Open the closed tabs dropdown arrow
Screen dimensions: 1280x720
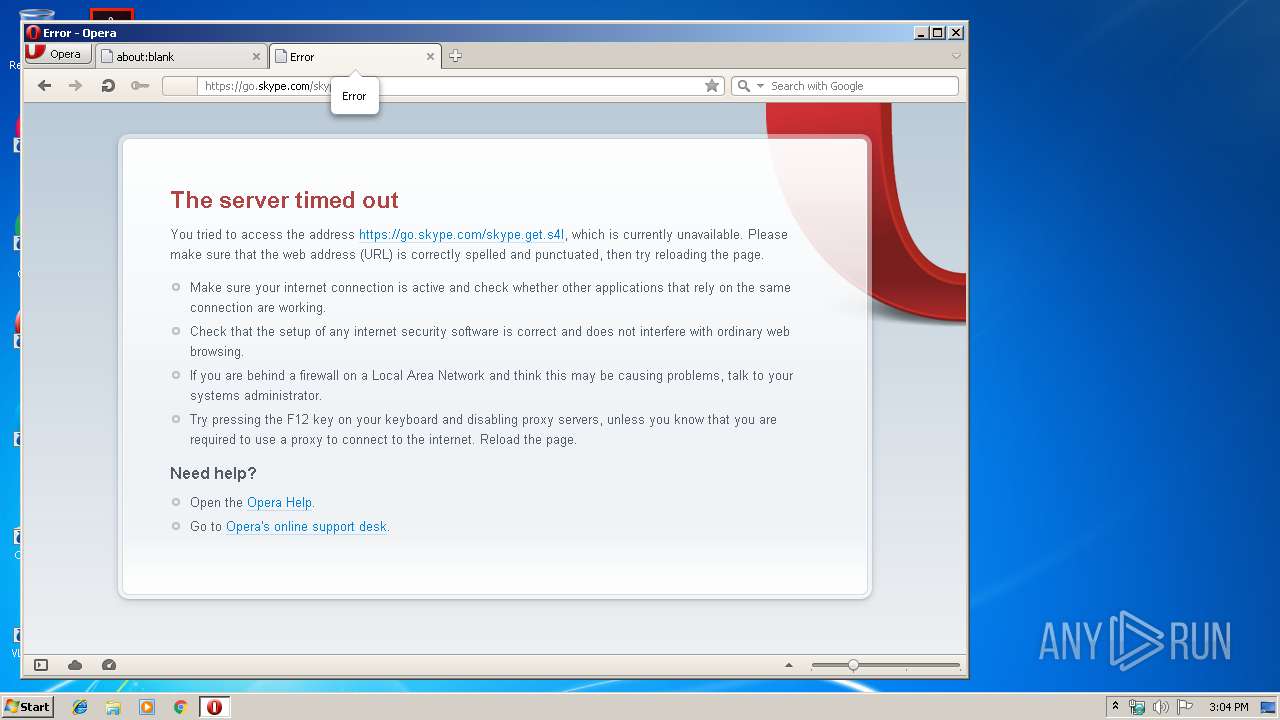[956, 56]
